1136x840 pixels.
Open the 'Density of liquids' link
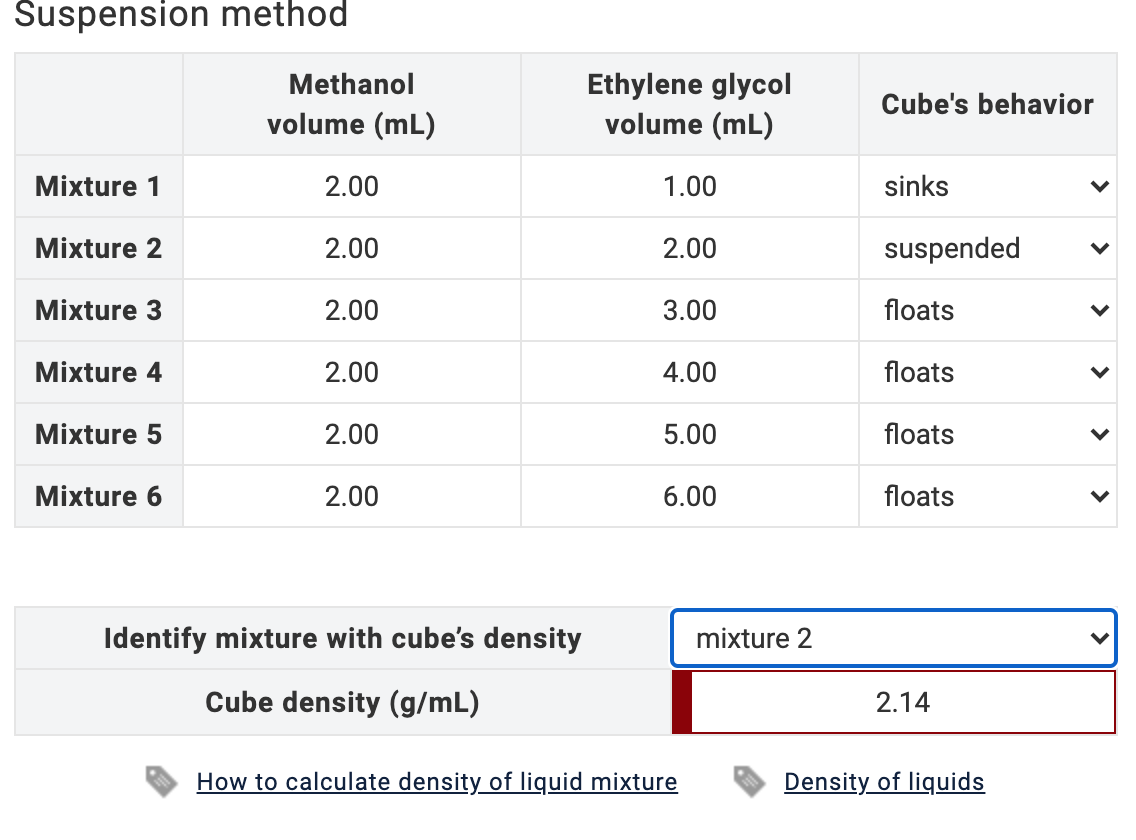pos(884,781)
